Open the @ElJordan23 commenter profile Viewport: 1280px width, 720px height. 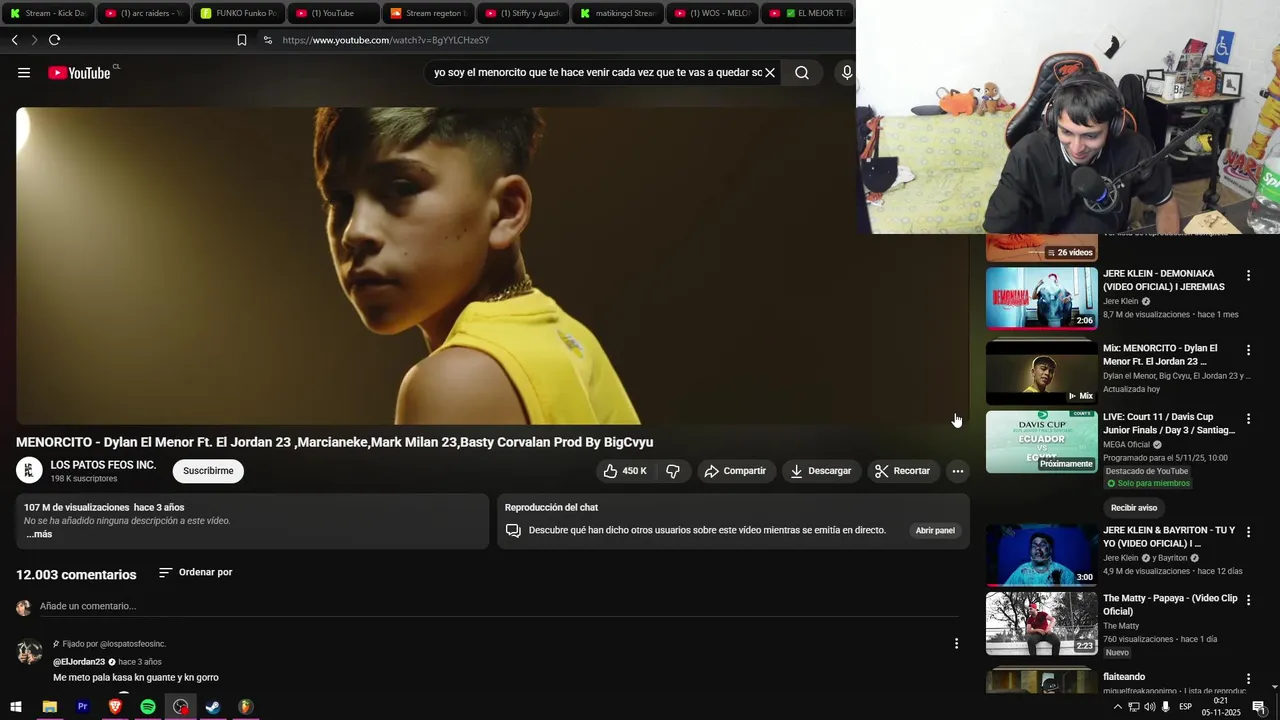[79, 662]
